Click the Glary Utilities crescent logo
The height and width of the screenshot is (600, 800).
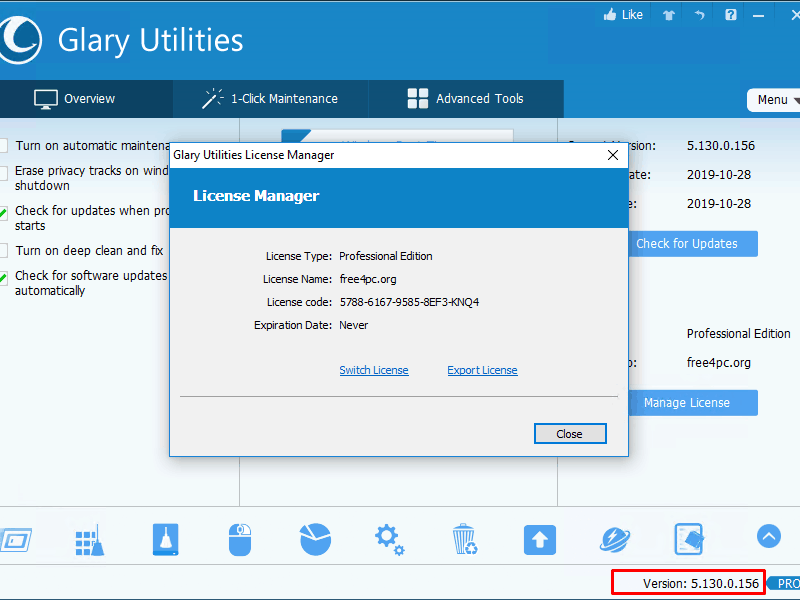[20, 40]
